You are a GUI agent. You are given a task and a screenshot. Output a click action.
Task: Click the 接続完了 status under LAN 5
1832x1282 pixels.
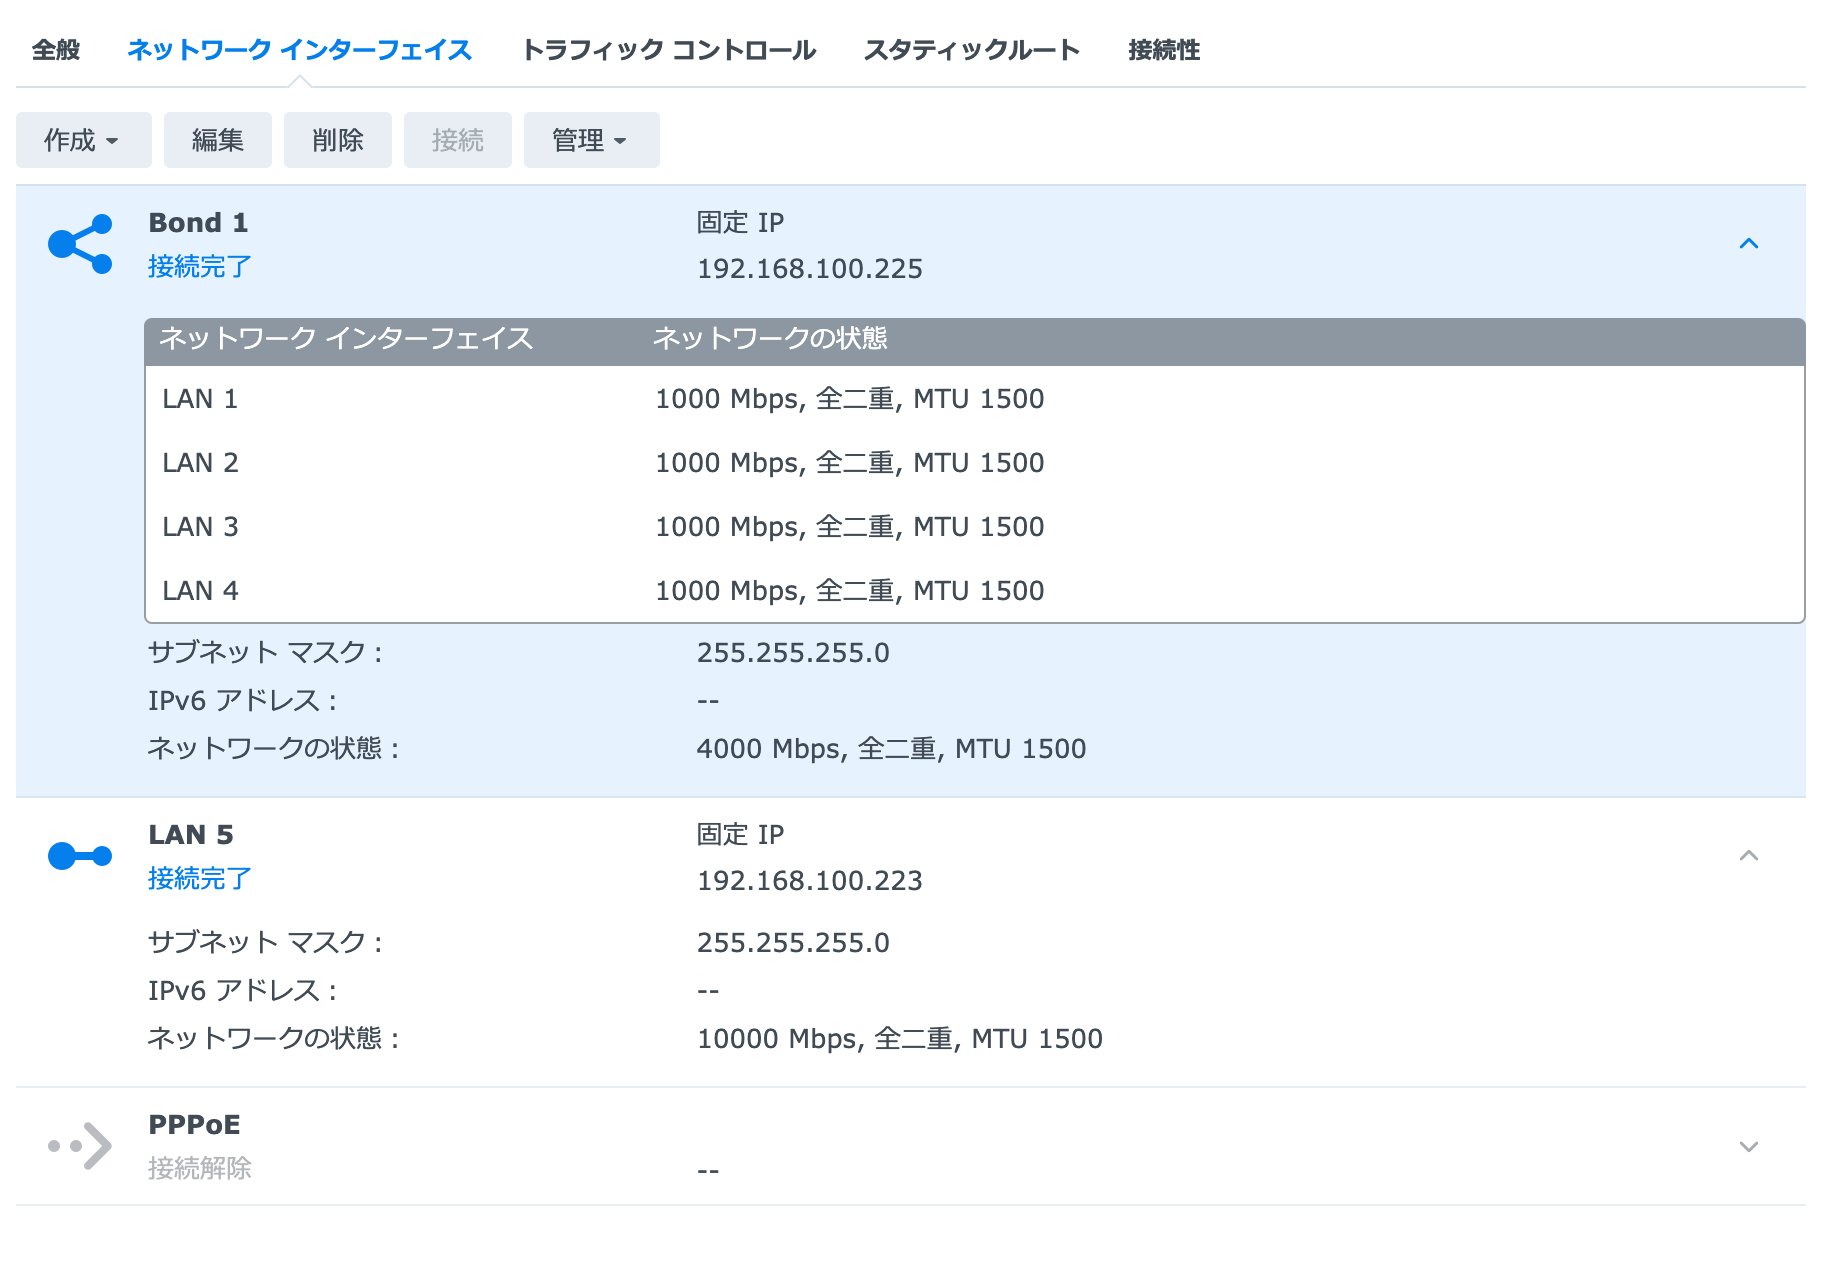tap(199, 879)
